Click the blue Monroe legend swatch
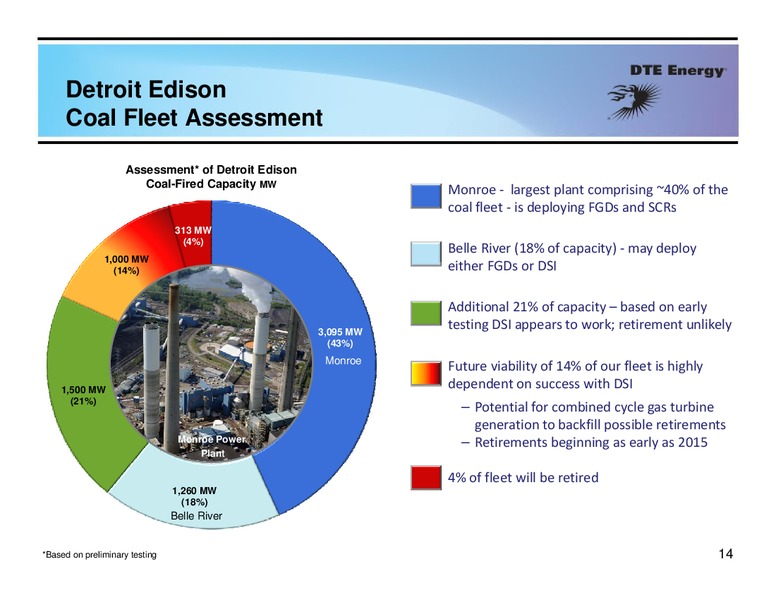Viewport: 776px width, 600px height. 426,196
